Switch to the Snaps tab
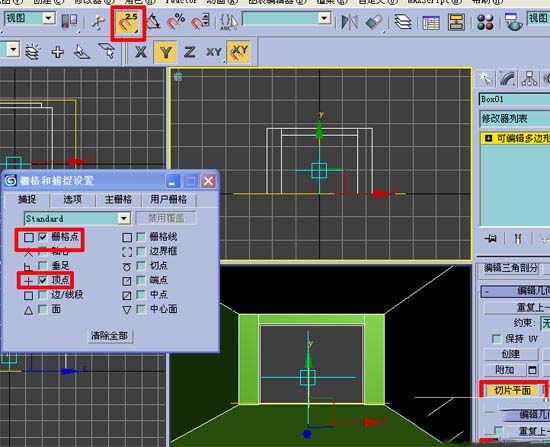550x447 pixels. 27,199
